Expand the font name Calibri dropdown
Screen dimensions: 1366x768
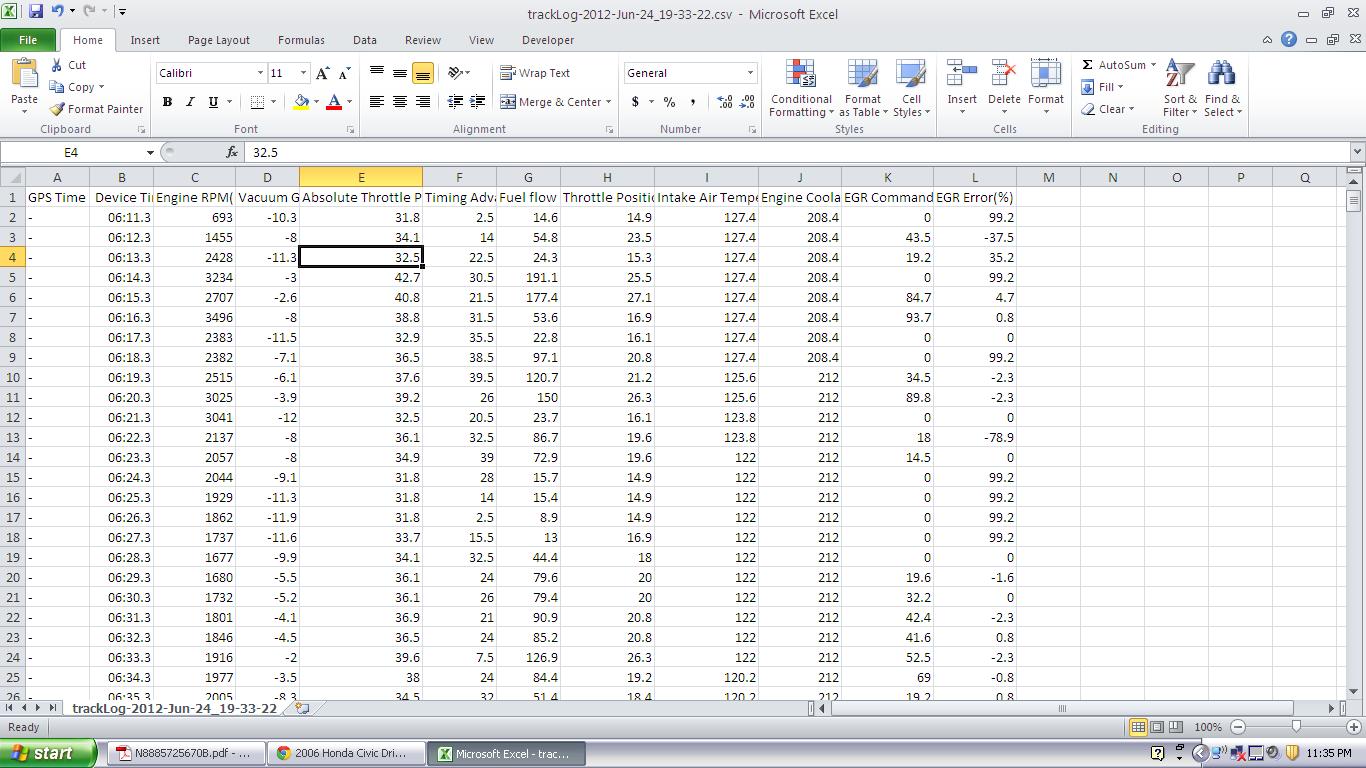click(x=260, y=73)
